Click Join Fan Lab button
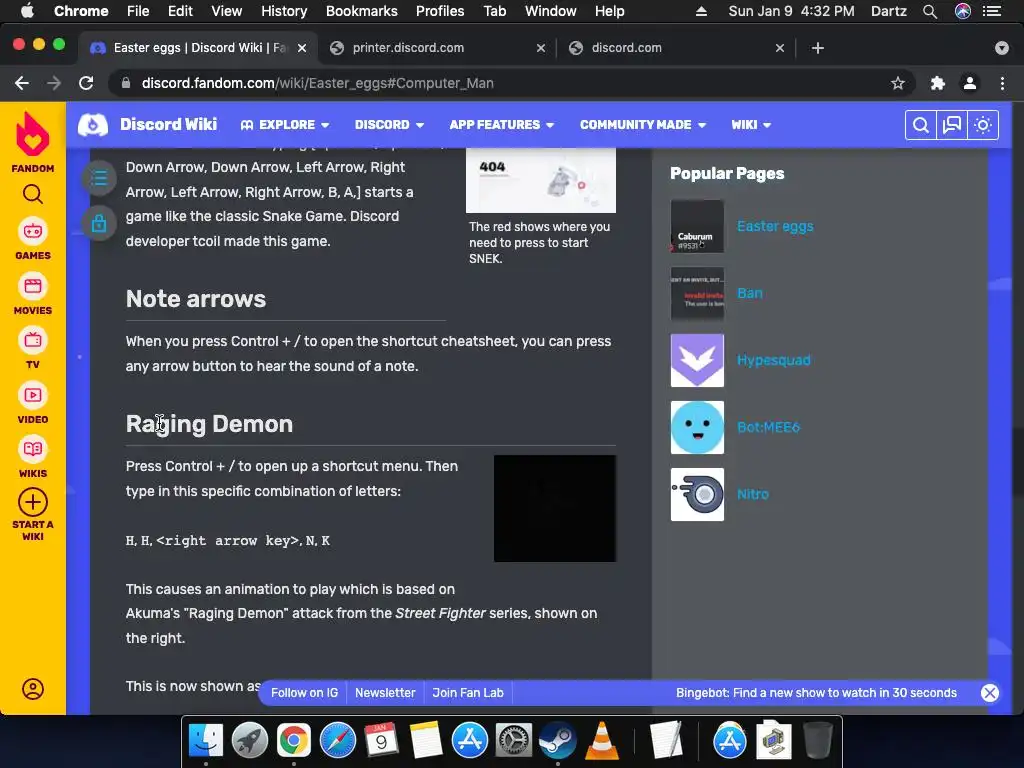Screen dimensions: 1024x768 pyautogui.click(x=468, y=693)
